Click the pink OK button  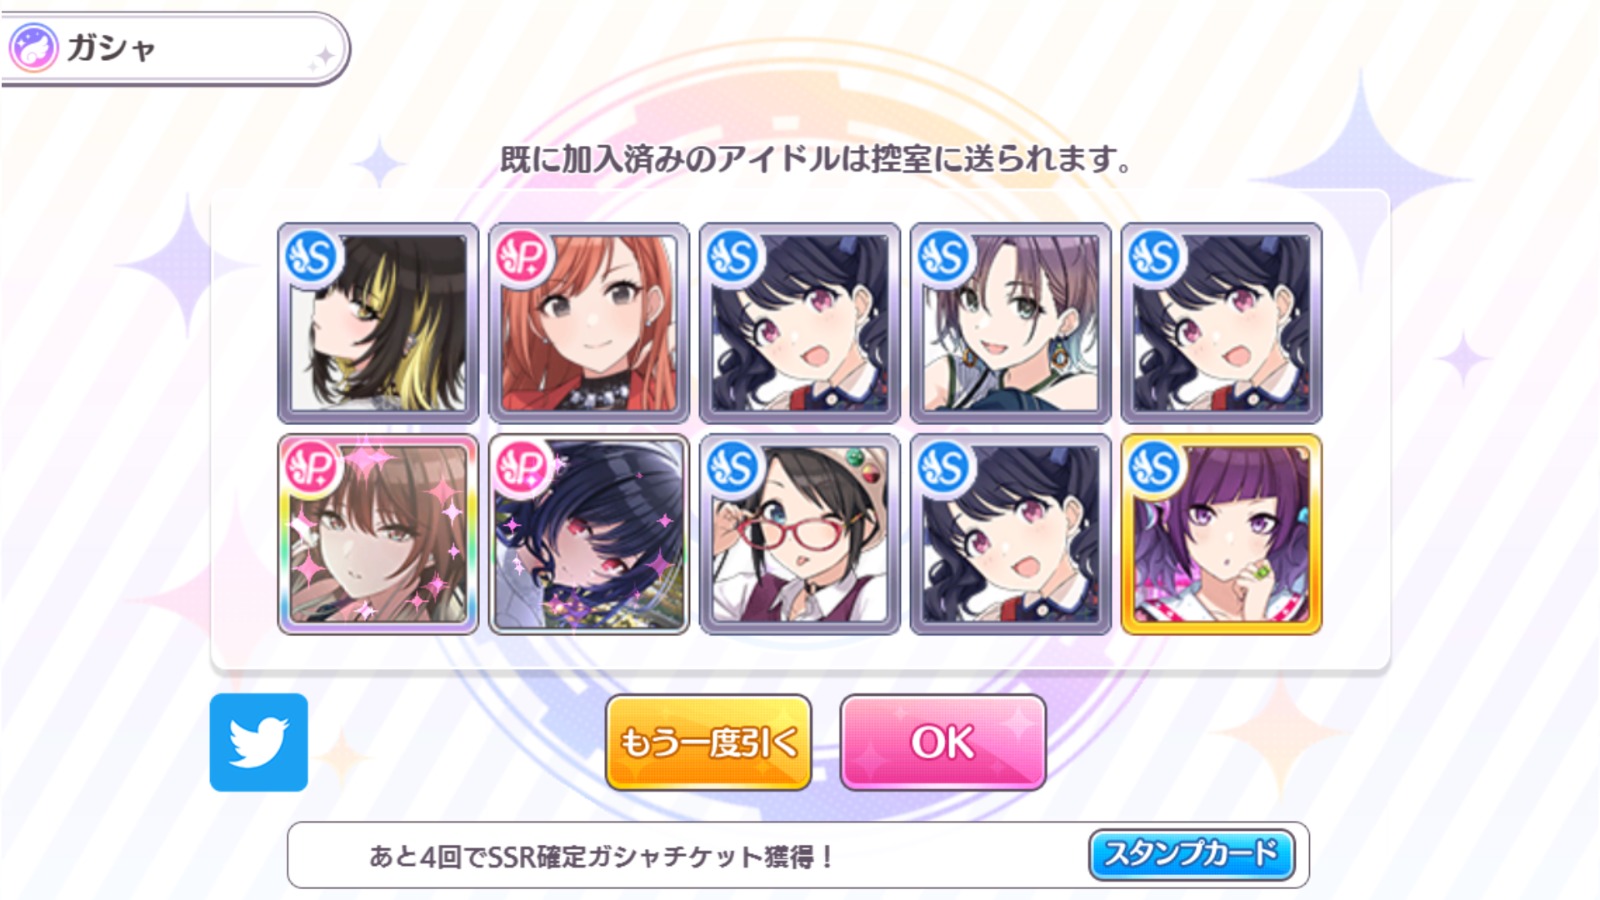coord(943,742)
